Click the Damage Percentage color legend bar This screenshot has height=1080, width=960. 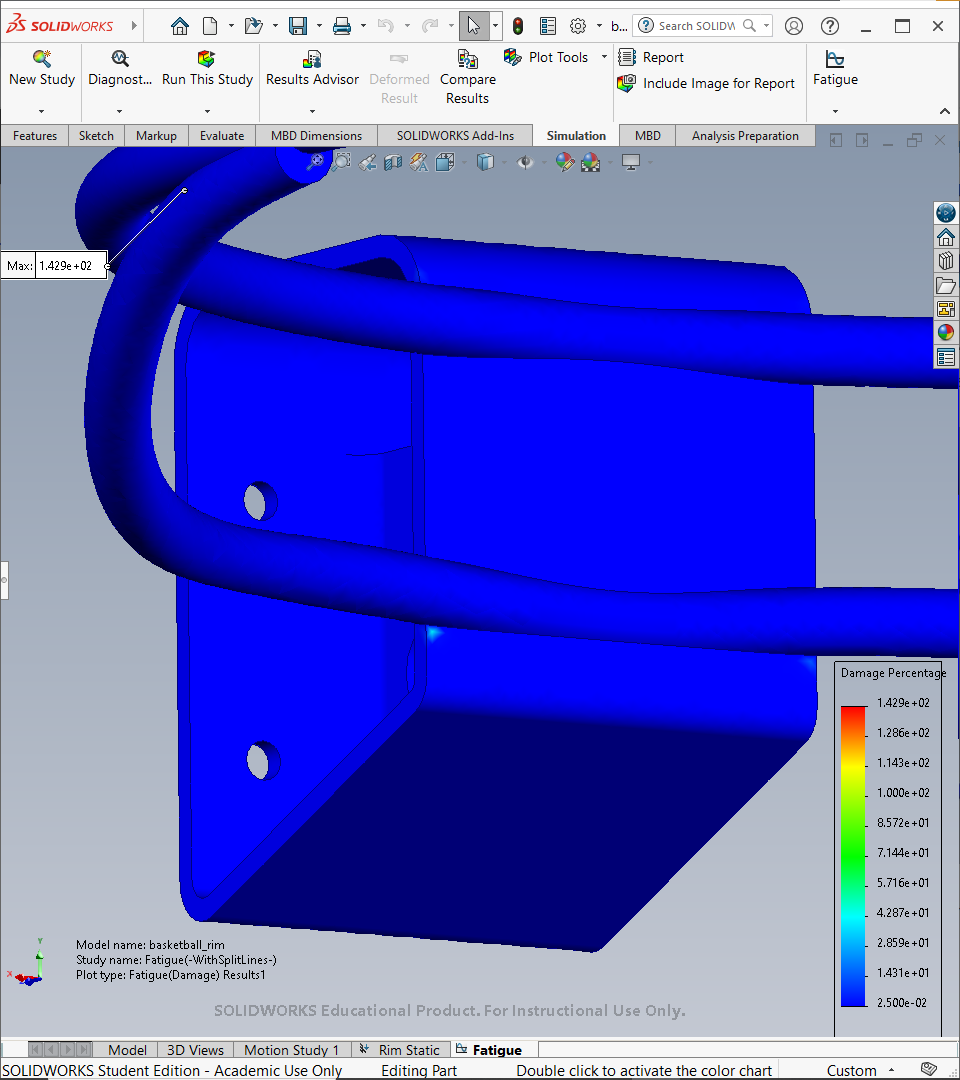pos(854,856)
